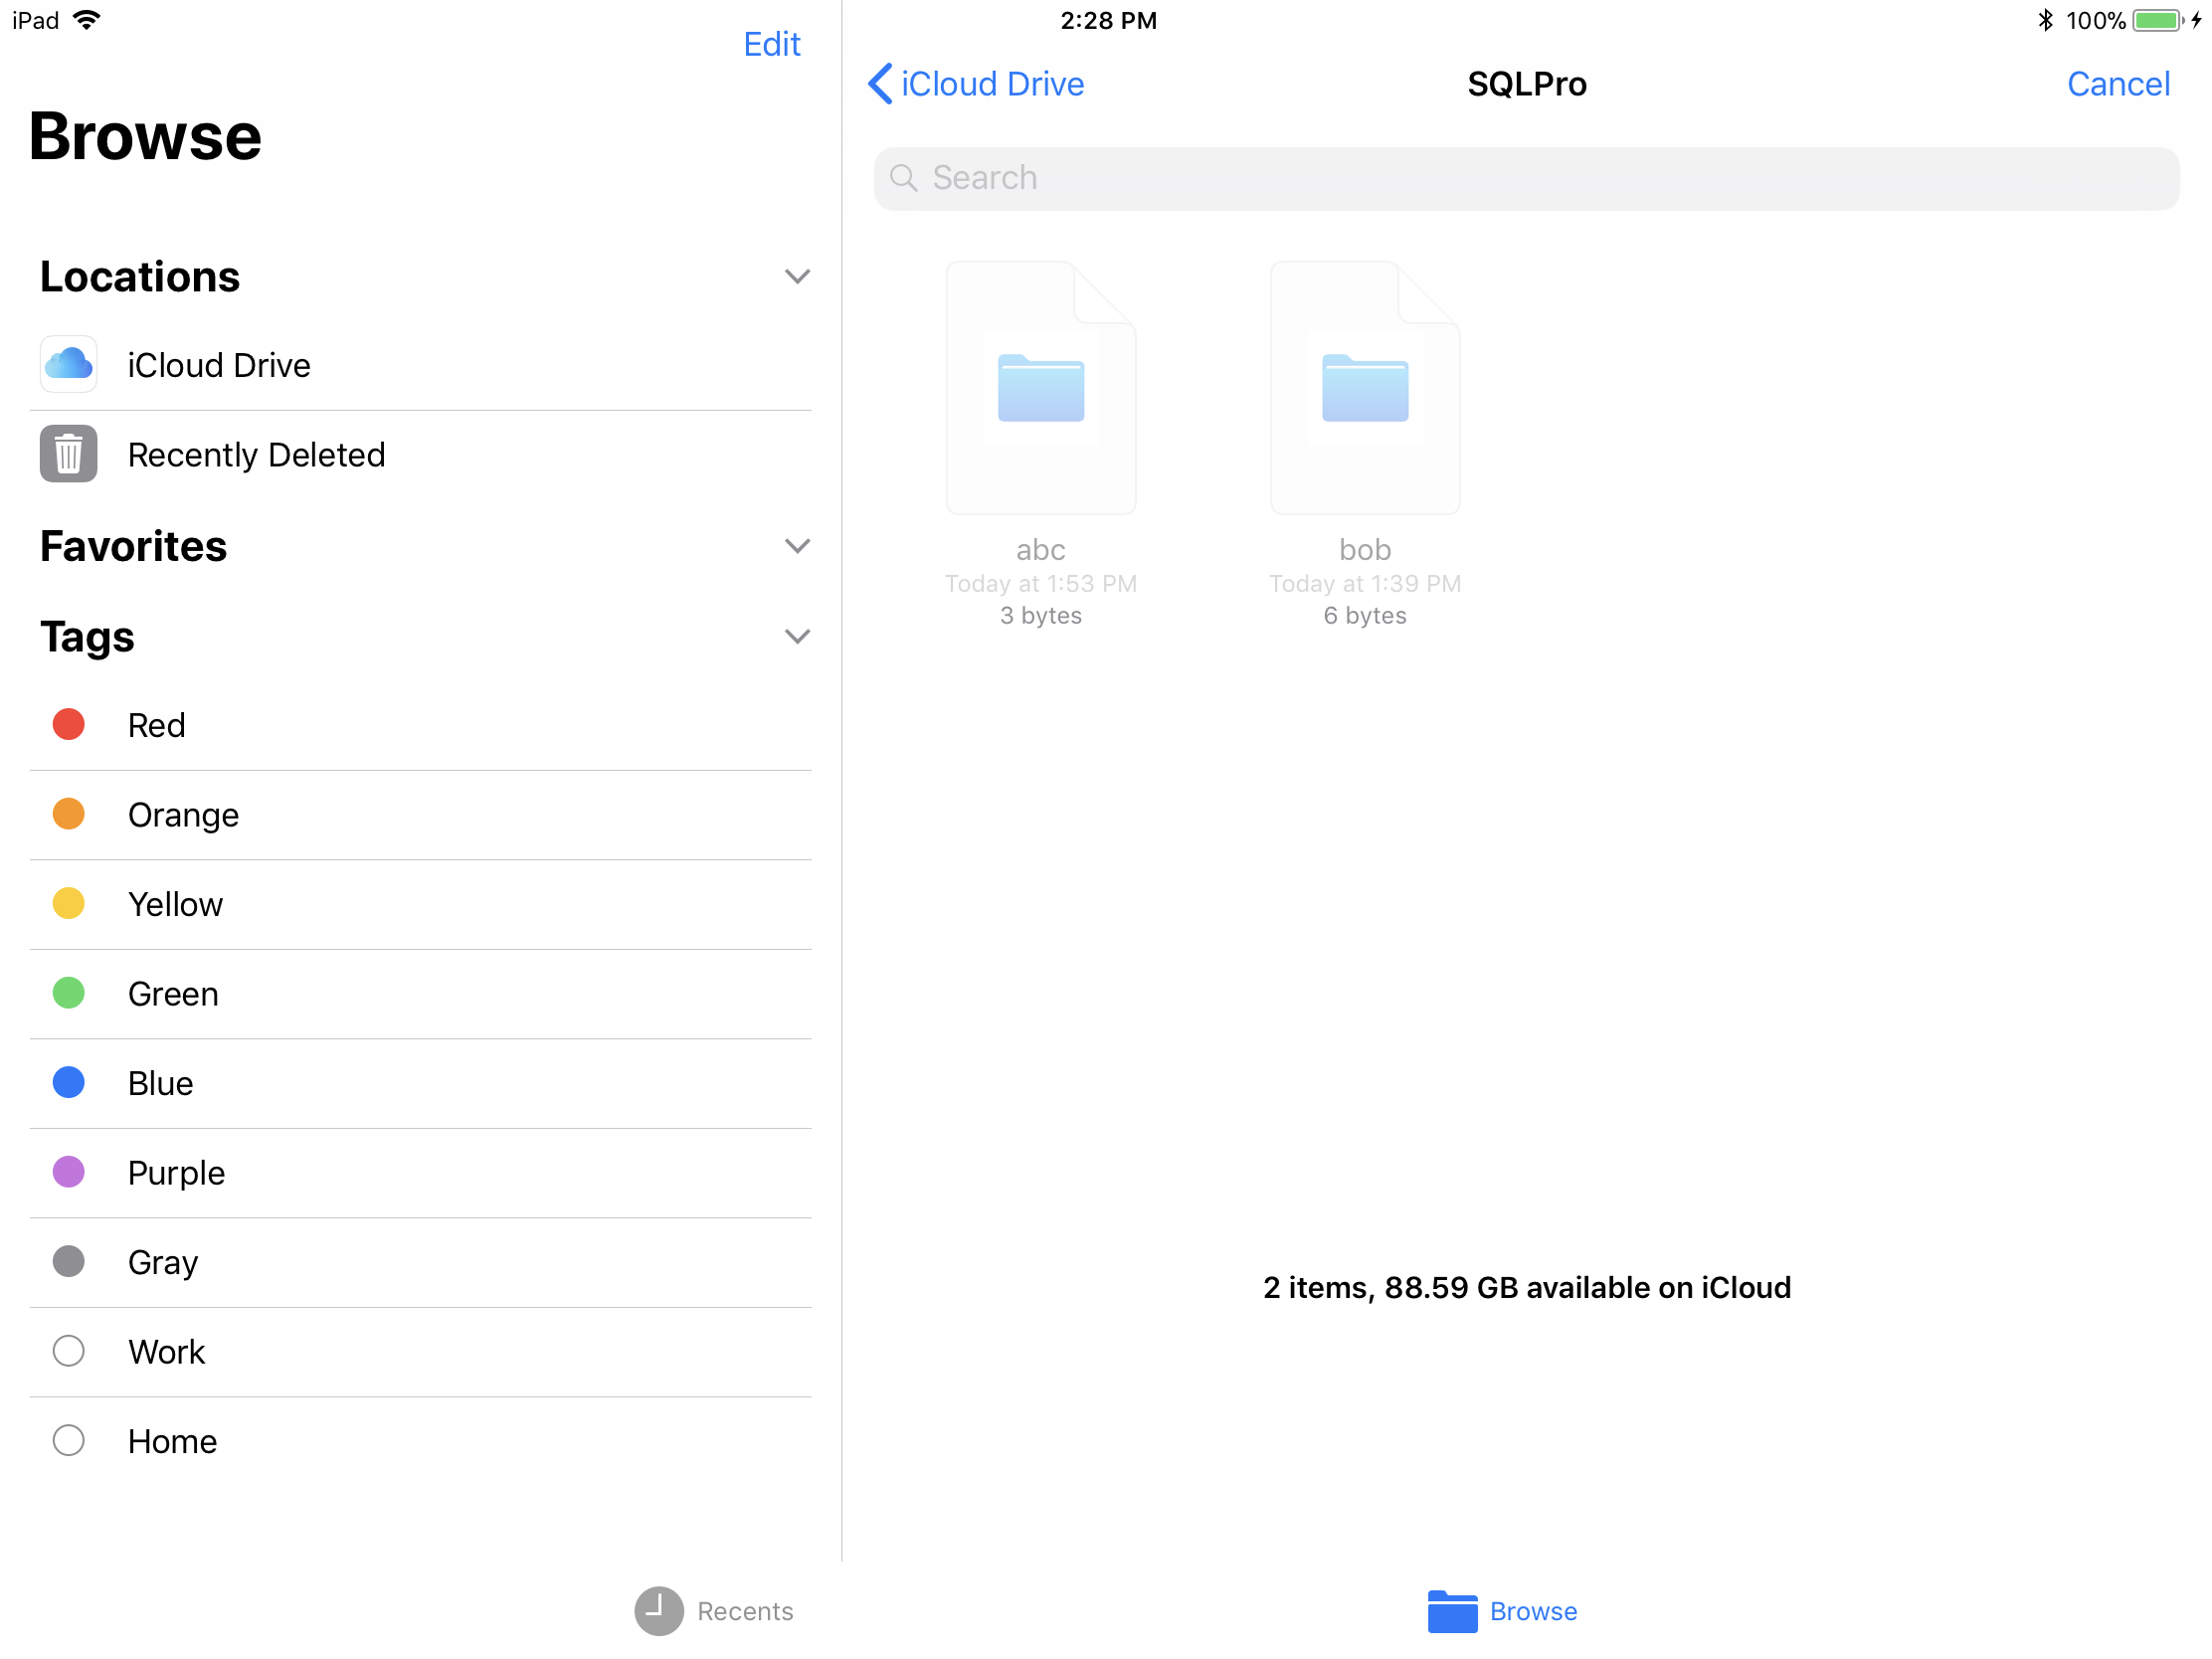This screenshot has height=1659, width=2212.
Task: Collapse the Locations section chevron
Action: coord(797,277)
